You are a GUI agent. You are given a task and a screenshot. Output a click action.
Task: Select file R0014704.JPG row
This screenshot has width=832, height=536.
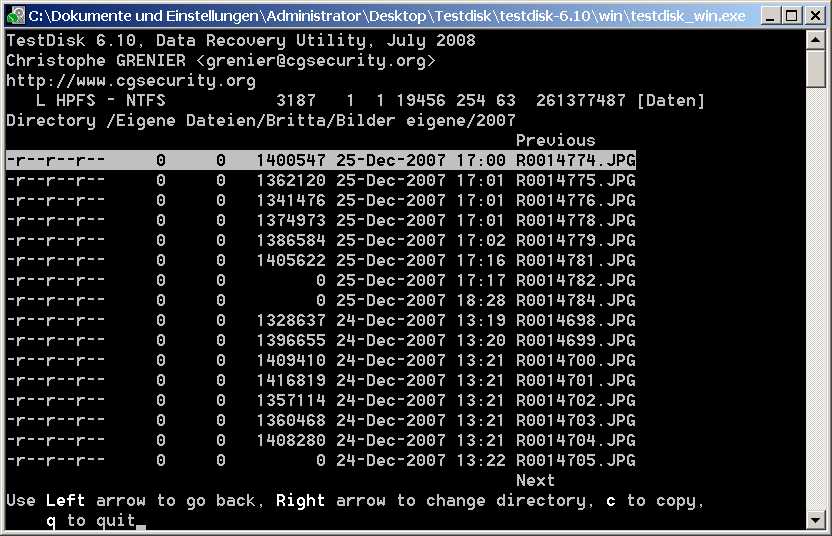point(321,440)
